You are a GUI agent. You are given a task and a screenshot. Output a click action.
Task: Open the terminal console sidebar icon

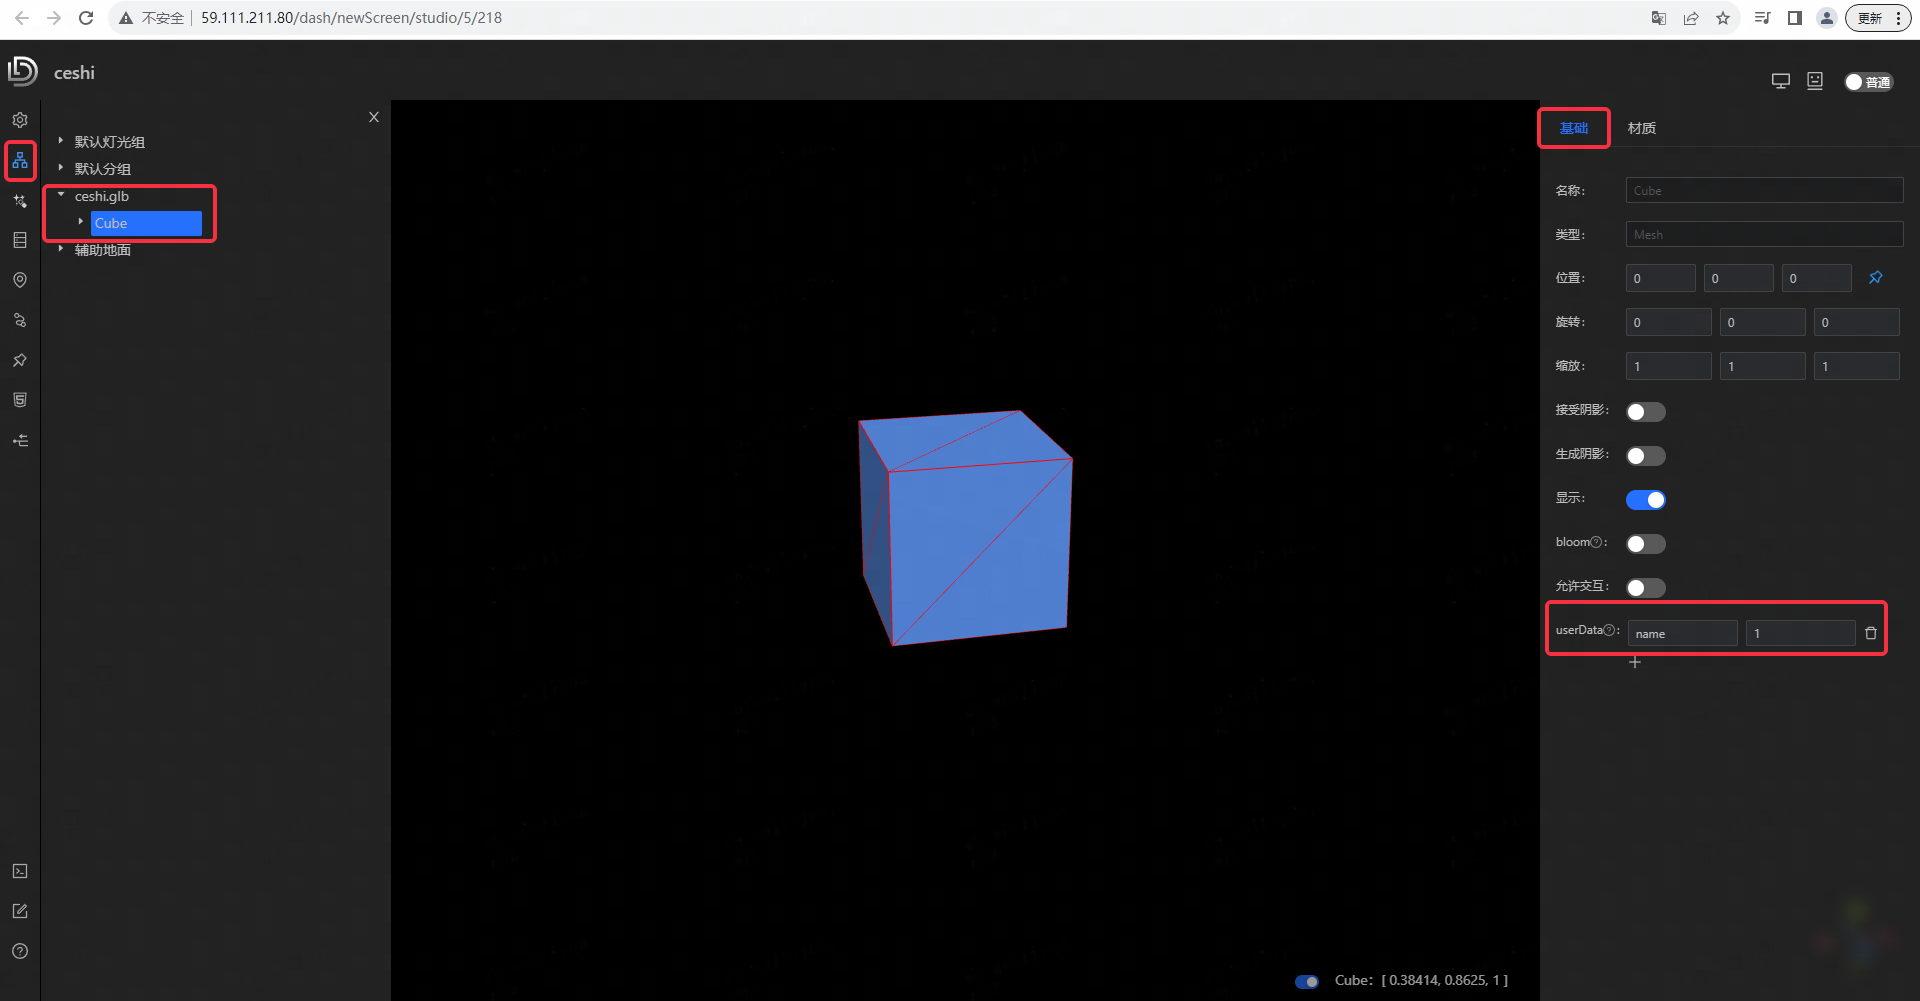pos(20,871)
